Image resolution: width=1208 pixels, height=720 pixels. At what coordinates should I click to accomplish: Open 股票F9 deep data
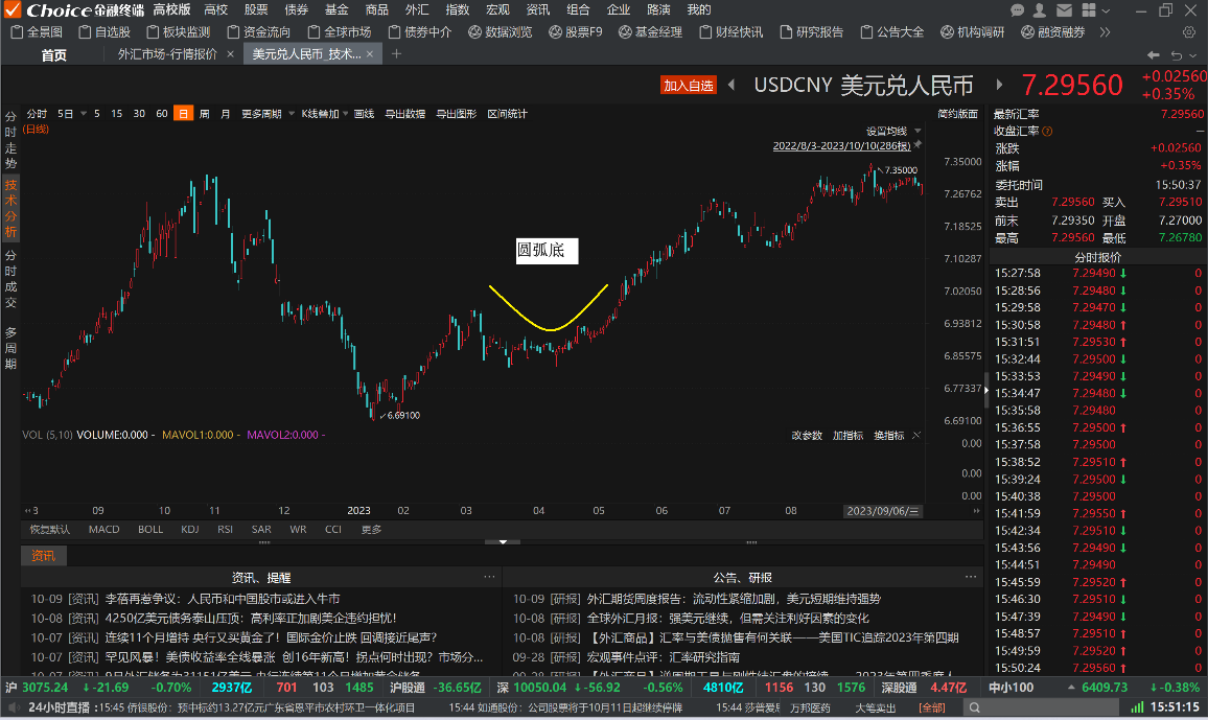575,32
